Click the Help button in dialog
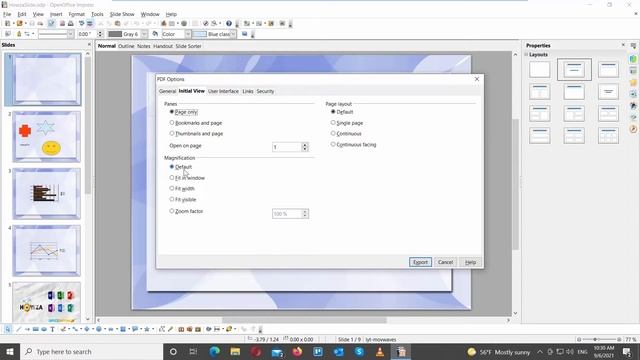This screenshot has width=640, height=360. pyautogui.click(x=470, y=262)
